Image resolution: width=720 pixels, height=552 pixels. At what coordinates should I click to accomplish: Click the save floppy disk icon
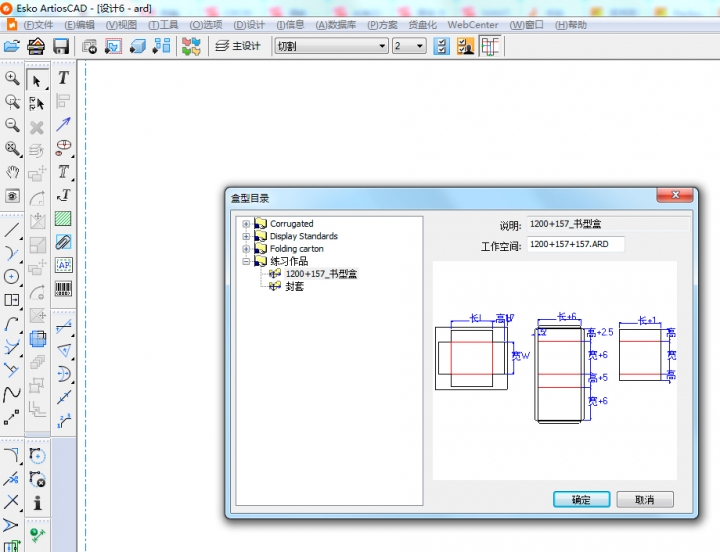click(x=61, y=46)
